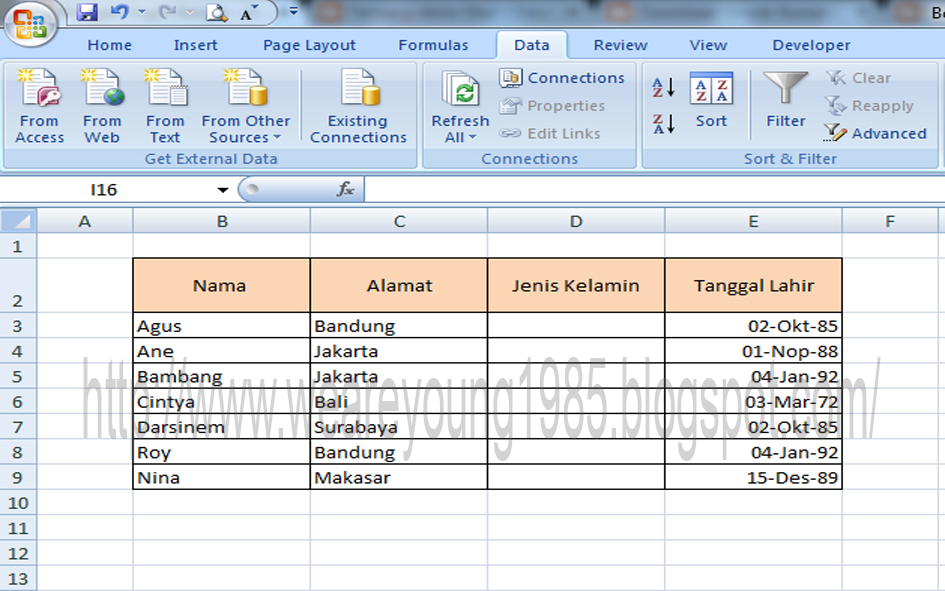Switch to the Formulas tab
The width and height of the screenshot is (945, 591).
(433, 44)
